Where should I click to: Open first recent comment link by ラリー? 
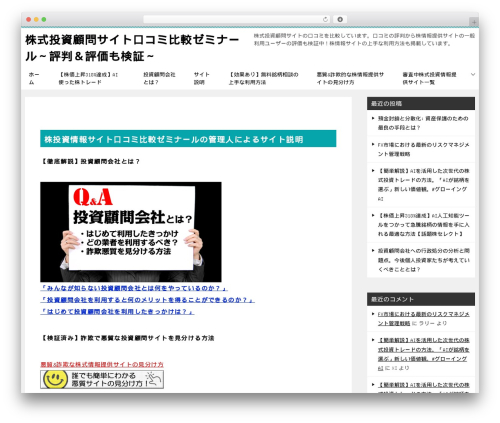(x=423, y=319)
